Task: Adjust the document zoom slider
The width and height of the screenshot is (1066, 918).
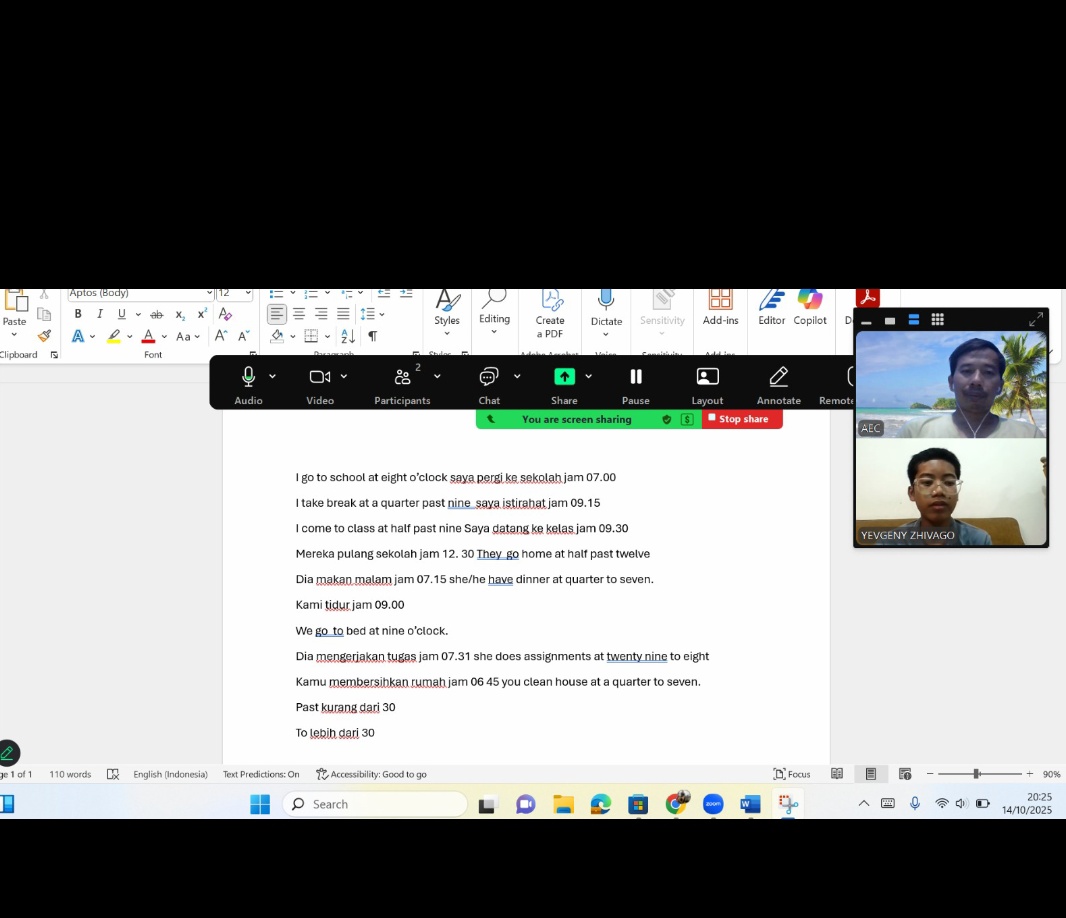Action: tap(977, 774)
